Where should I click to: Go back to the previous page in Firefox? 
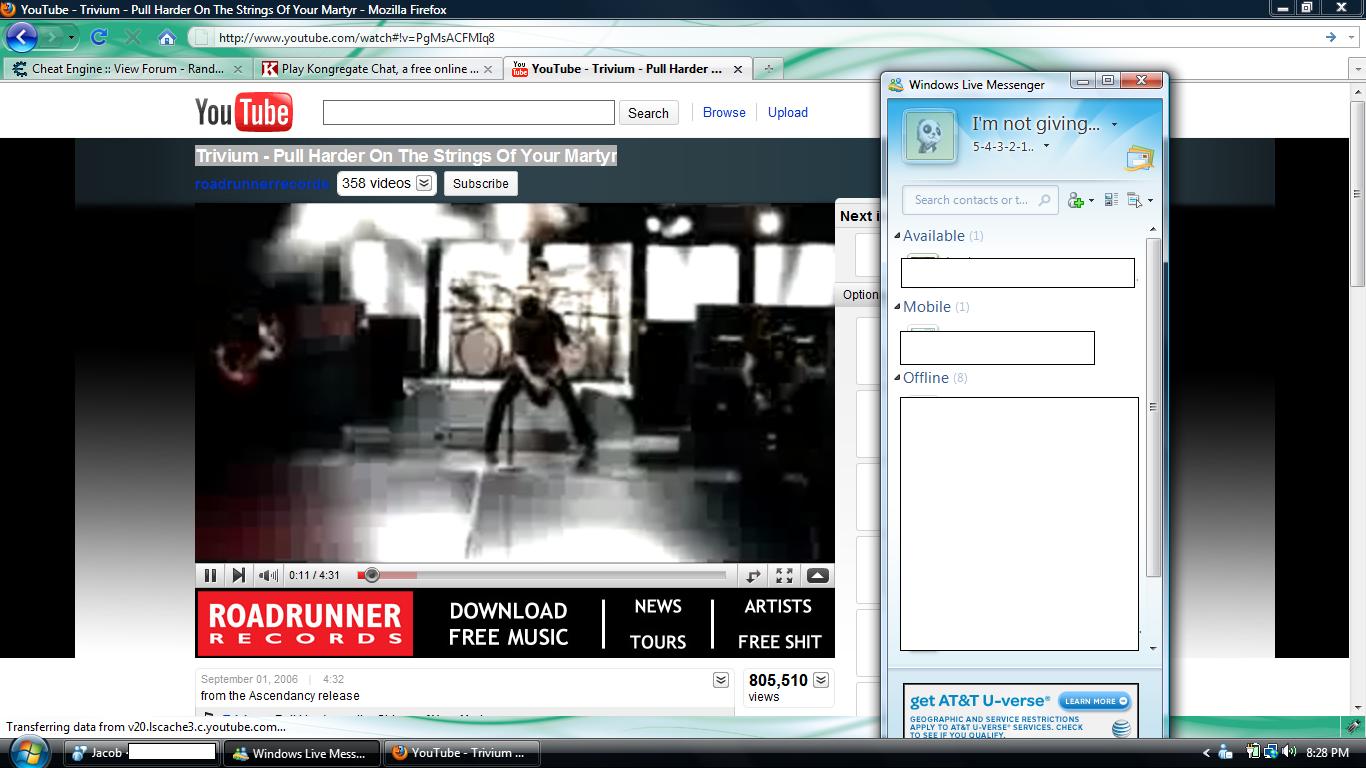pyautogui.click(x=22, y=37)
